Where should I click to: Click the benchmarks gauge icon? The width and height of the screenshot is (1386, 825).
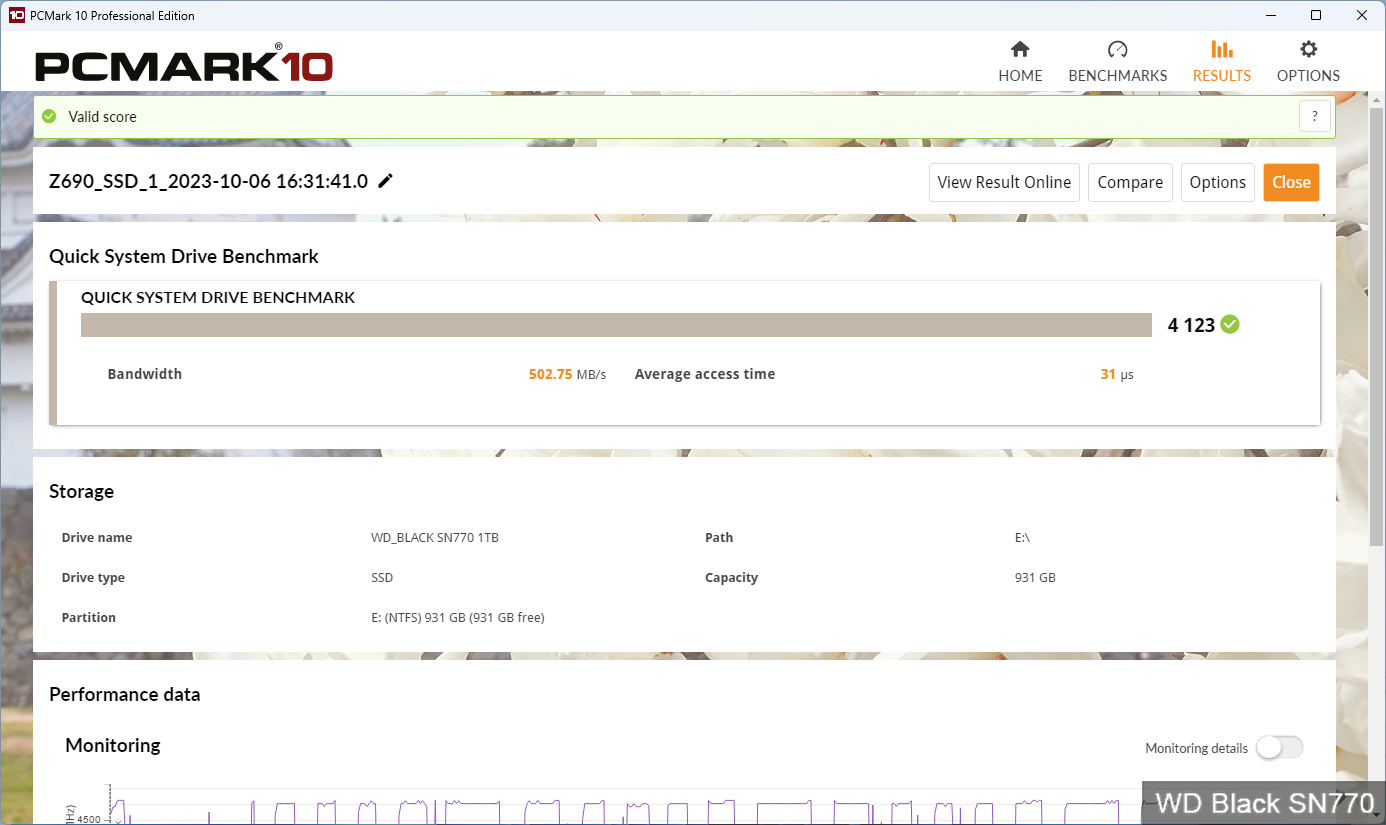click(1118, 49)
